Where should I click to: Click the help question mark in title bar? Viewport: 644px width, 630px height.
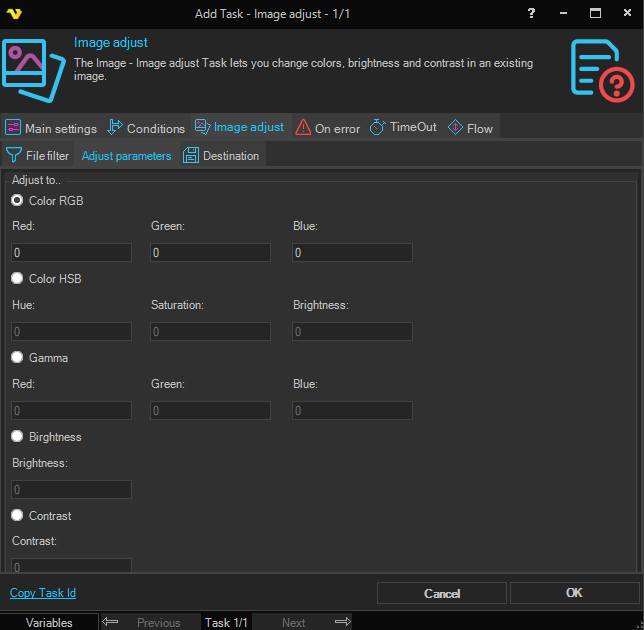tap(530, 13)
